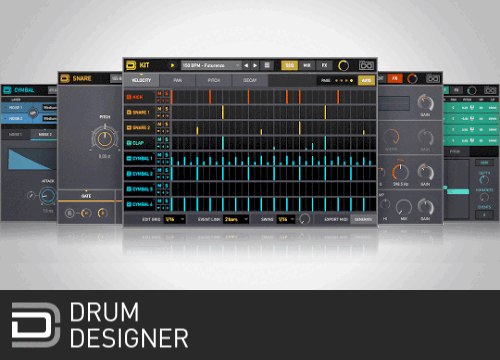Click the envelope shape display in Cymbal window

(32, 159)
